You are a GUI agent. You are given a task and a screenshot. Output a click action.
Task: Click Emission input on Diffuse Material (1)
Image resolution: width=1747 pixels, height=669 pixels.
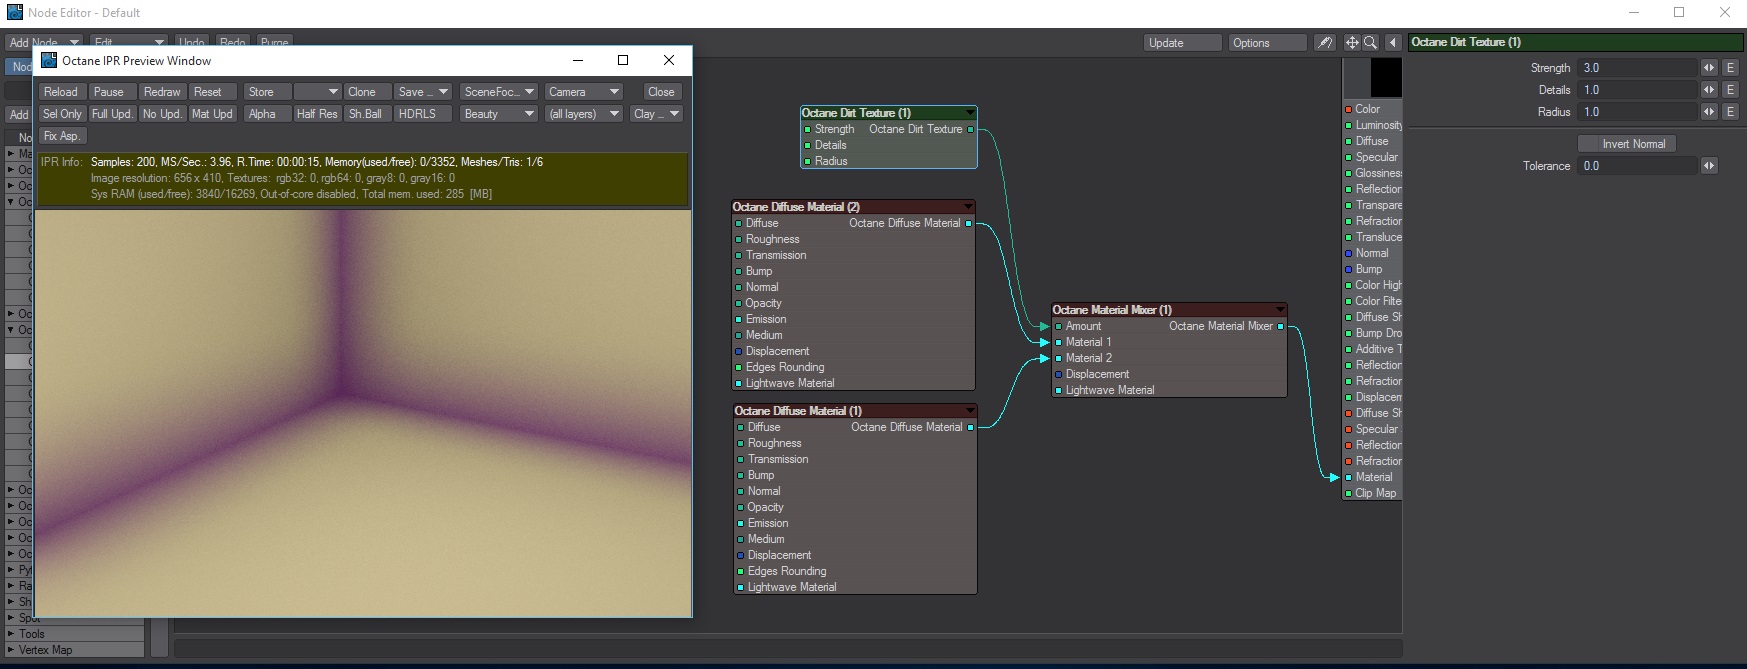741,523
